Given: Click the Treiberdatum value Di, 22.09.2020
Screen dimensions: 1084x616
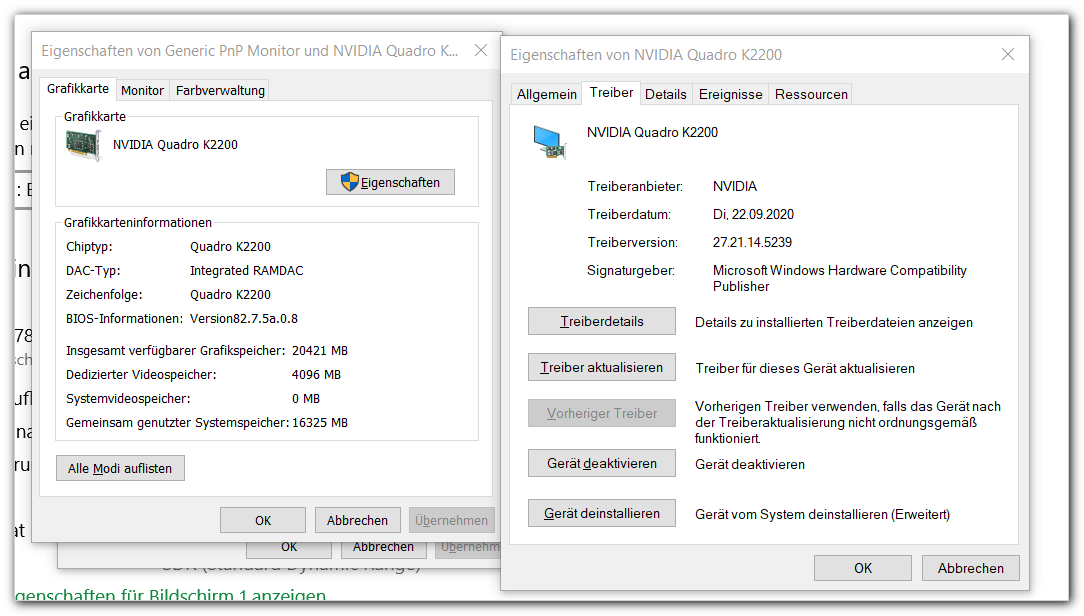Looking at the screenshot, I should tap(754, 214).
